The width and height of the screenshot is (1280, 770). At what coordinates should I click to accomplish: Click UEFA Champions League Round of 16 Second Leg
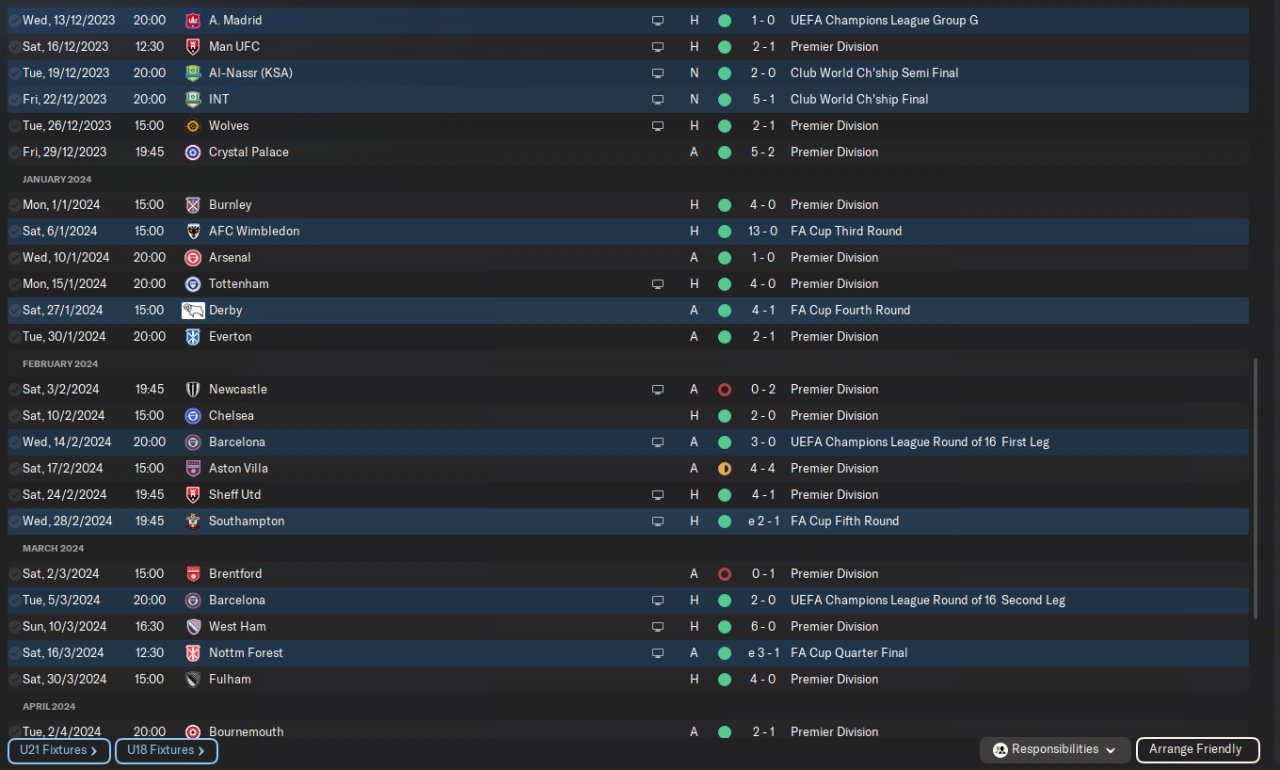[927, 600]
